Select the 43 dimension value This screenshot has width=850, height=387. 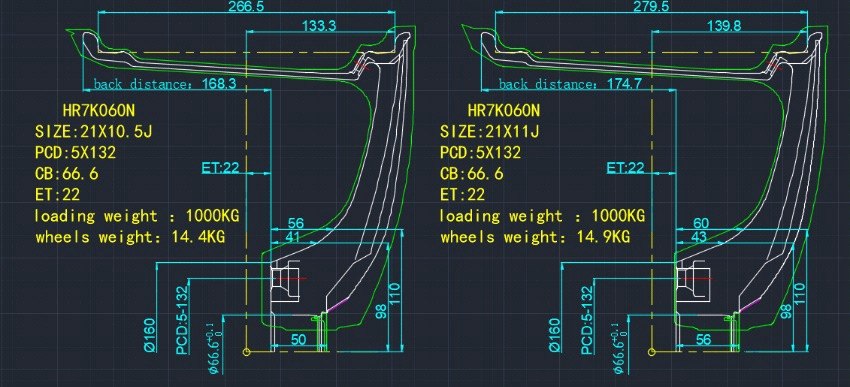(x=699, y=236)
